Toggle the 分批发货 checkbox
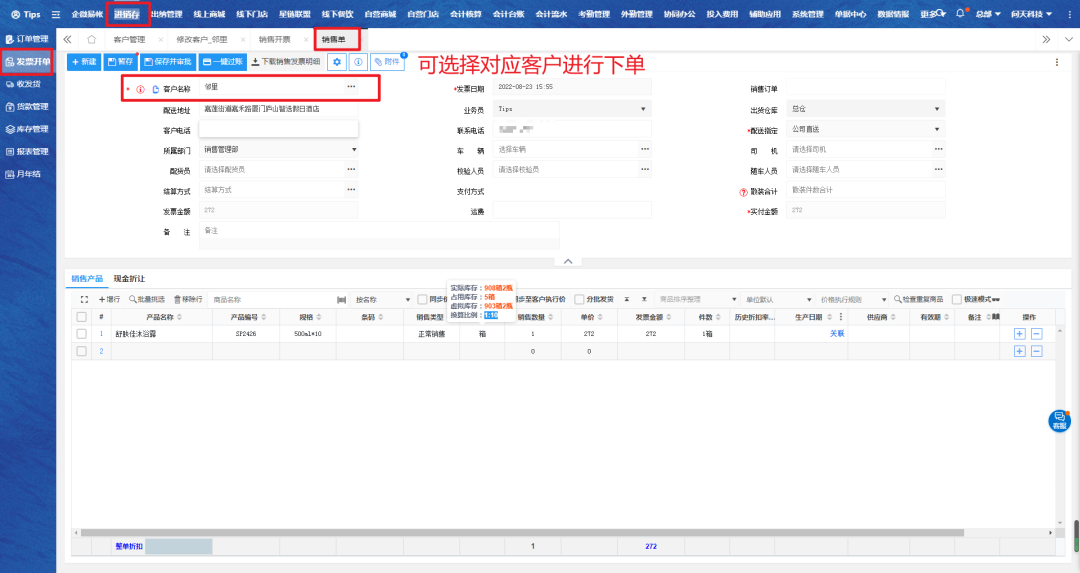The image size is (1080, 573). point(580,299)
